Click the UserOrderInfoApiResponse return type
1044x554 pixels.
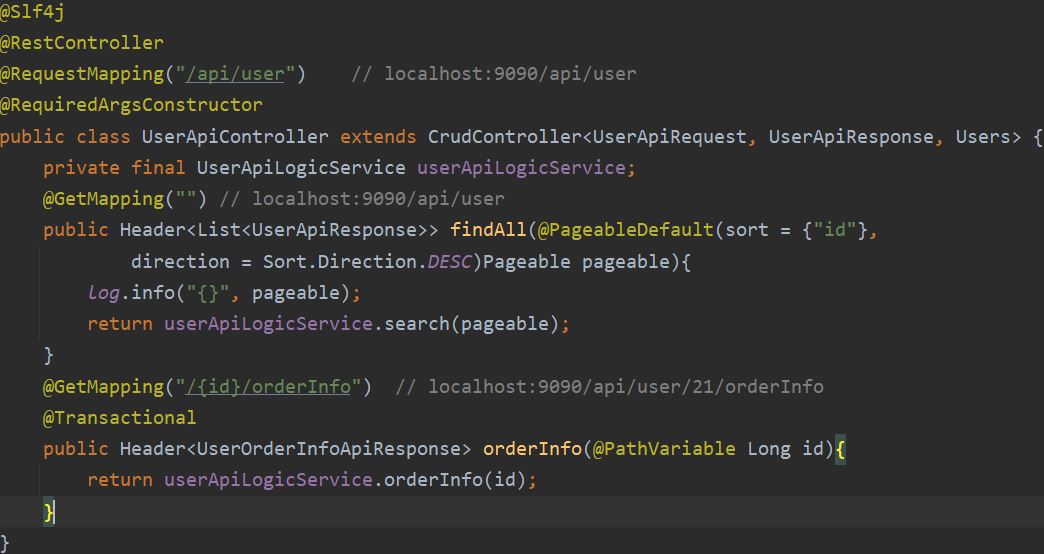tap(328, 449)
